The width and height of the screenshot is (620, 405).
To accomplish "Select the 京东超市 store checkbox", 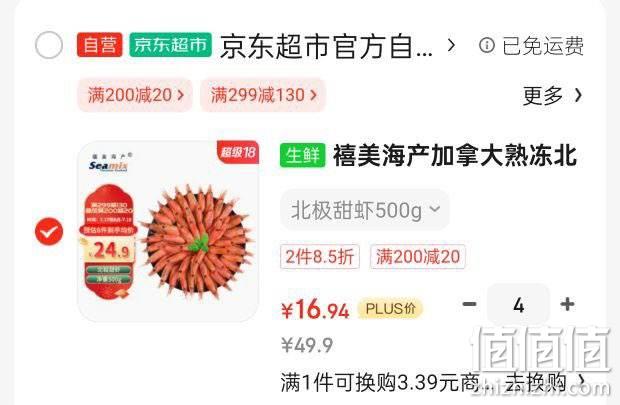I will [x=49, y=45].
